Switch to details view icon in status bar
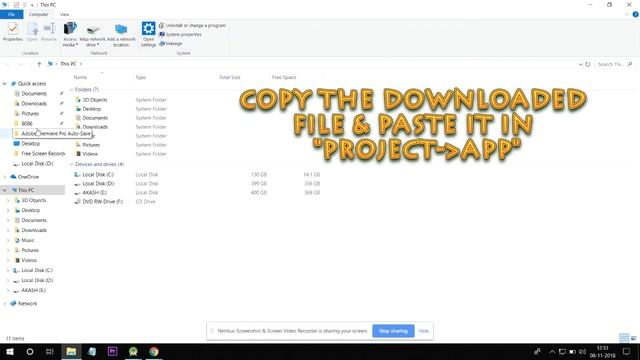The image size is (640, 360). click(x=624, y=338)
